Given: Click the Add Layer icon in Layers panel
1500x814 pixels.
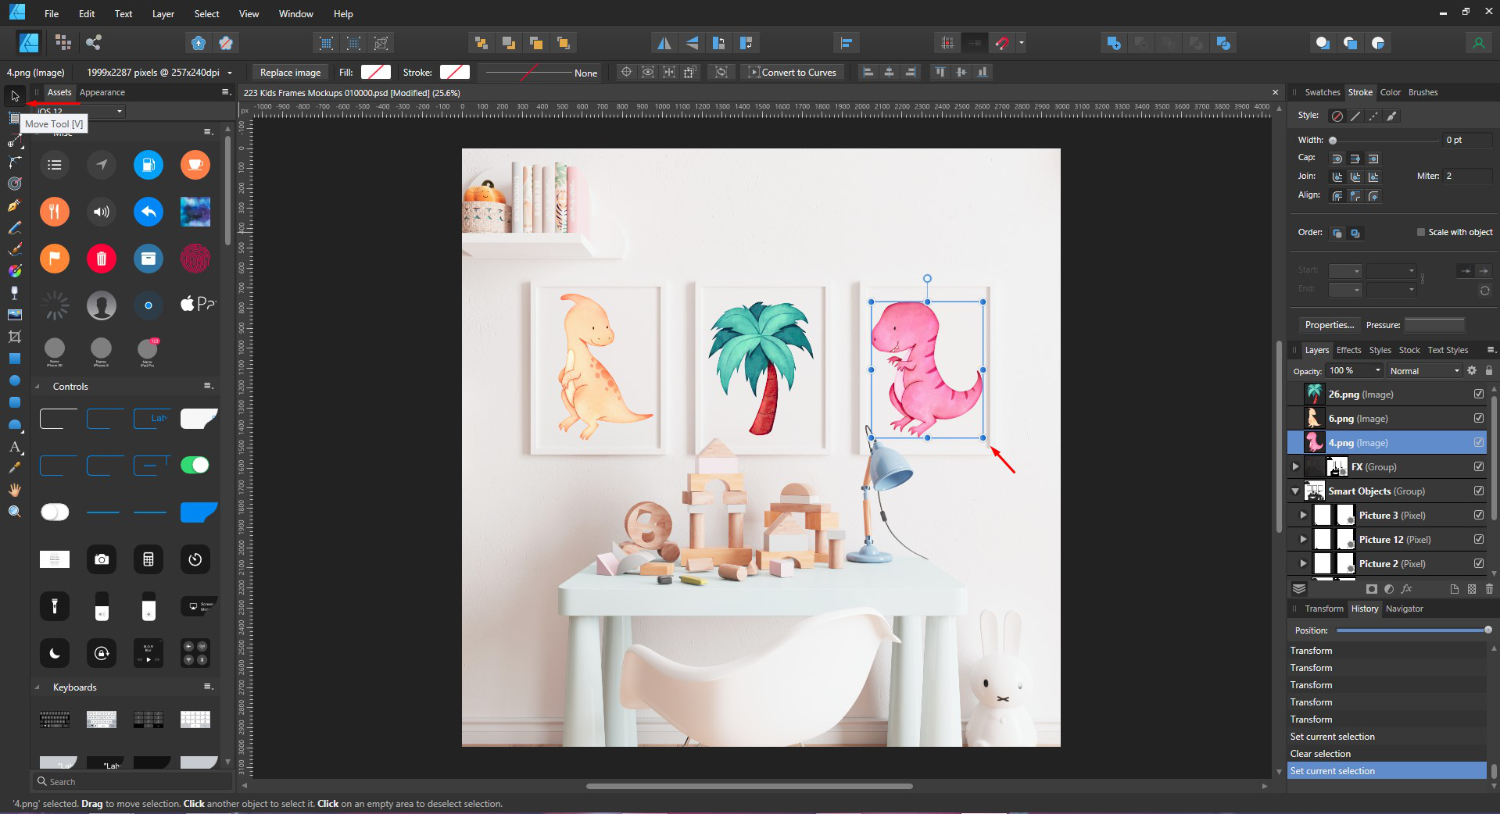Looking at the screenshot, I should point(1455,589).
